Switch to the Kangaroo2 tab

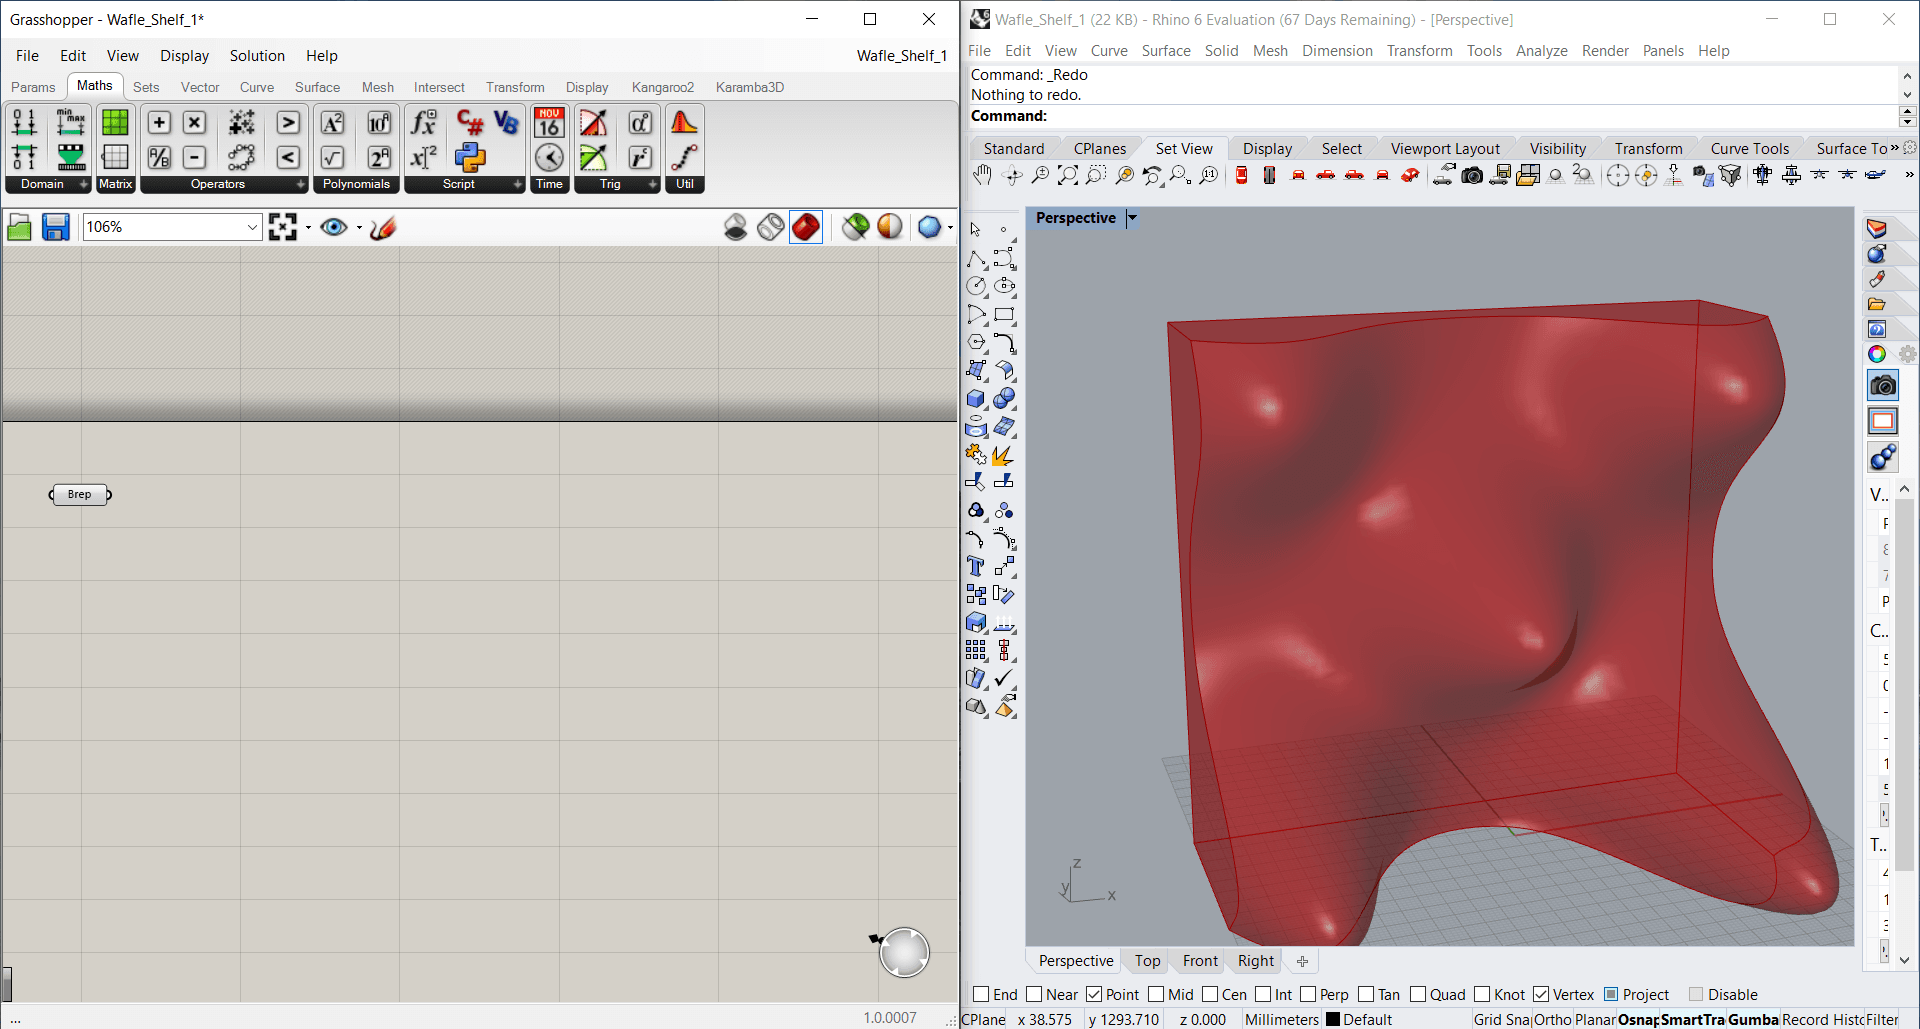662,87
